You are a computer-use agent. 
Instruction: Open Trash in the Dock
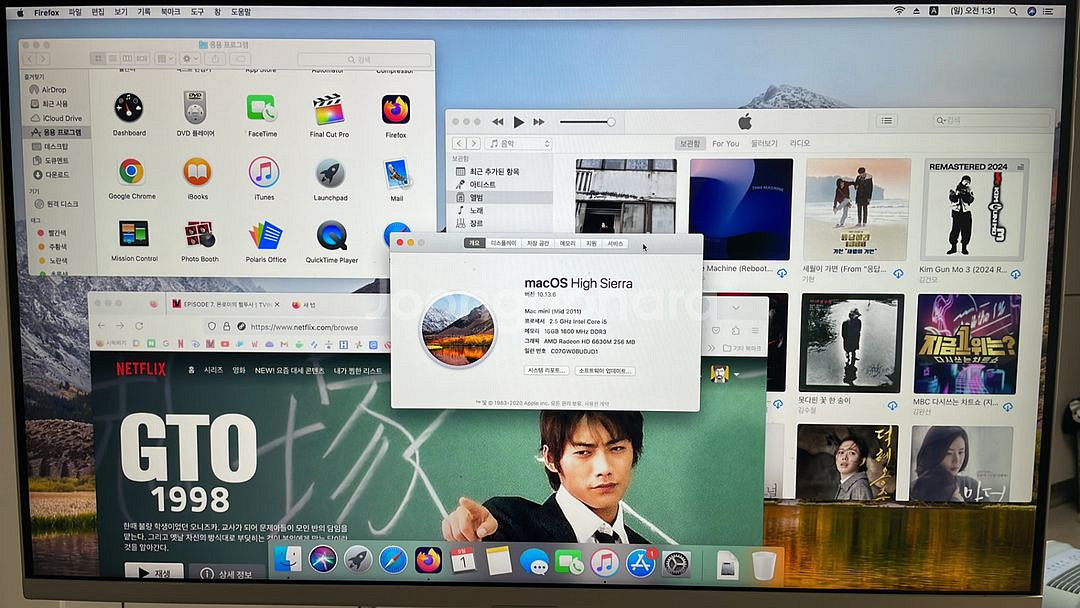tap(763, 565)
